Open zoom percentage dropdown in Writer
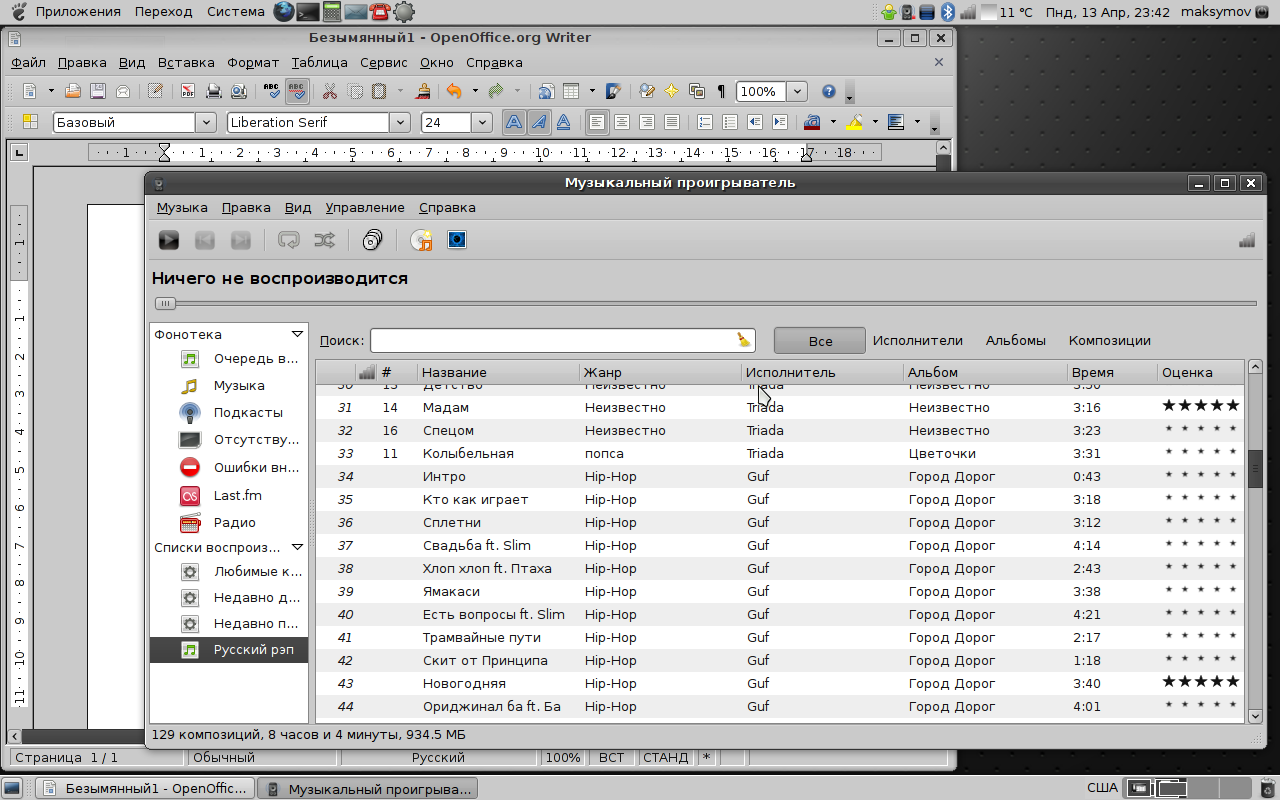The width and height of the screenshot is (1280, 800). [x=797, y=92]
